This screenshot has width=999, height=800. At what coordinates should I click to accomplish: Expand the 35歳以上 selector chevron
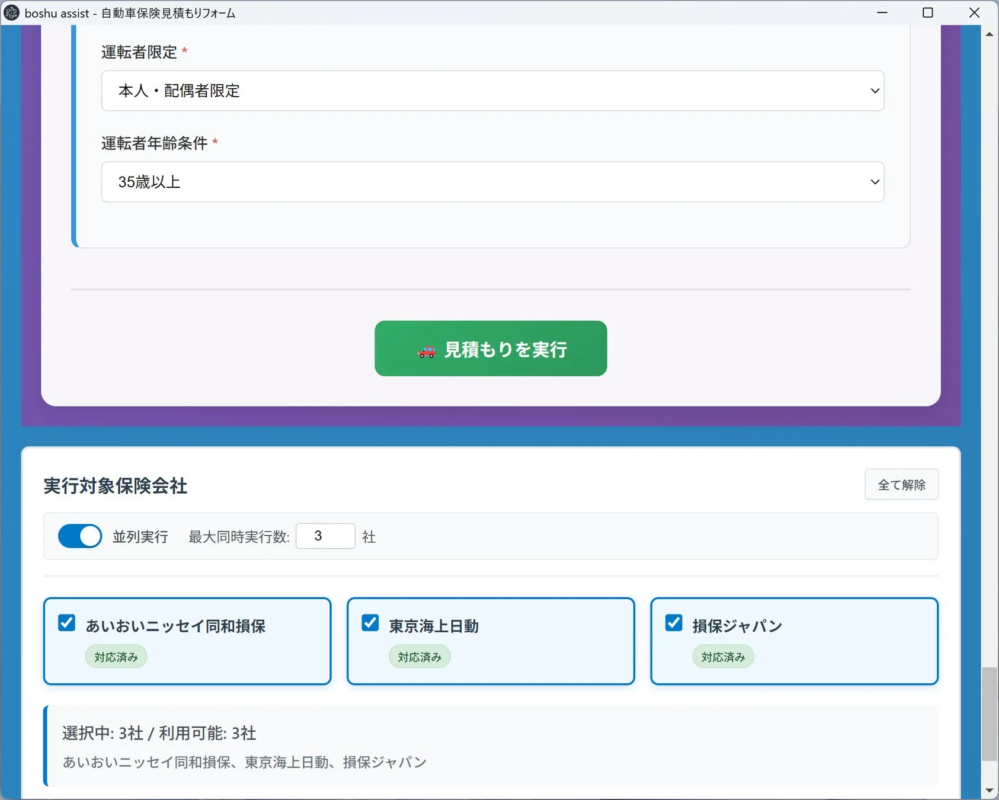[874, 182]
